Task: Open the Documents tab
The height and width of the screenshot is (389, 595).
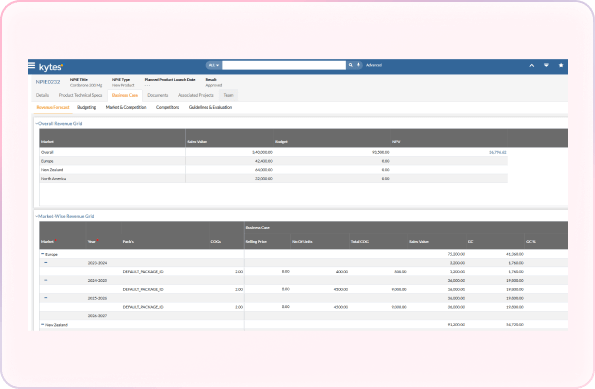Action: (x=157, y=95)
